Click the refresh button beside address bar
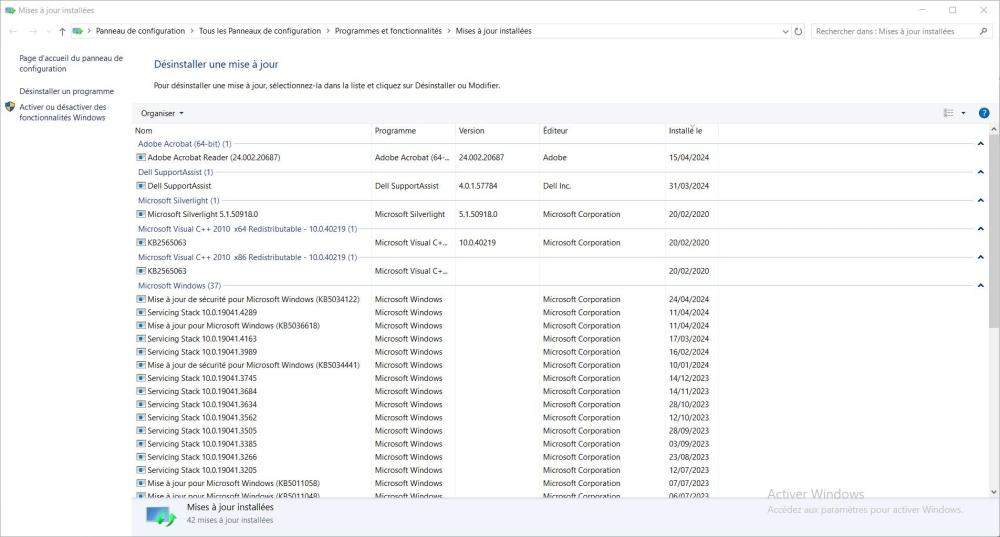1000x537 pixels. [x=798, y=31]
